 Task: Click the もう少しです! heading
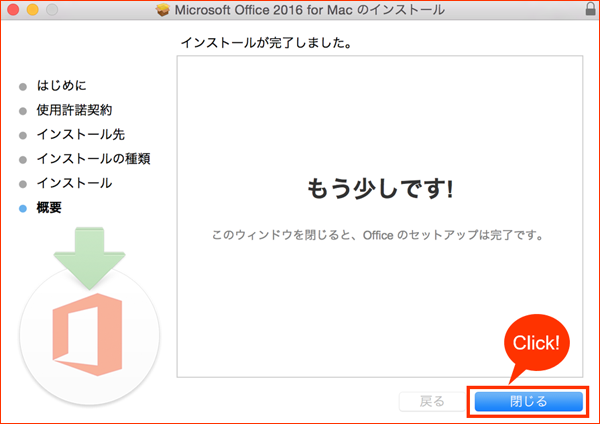point(380,189)
